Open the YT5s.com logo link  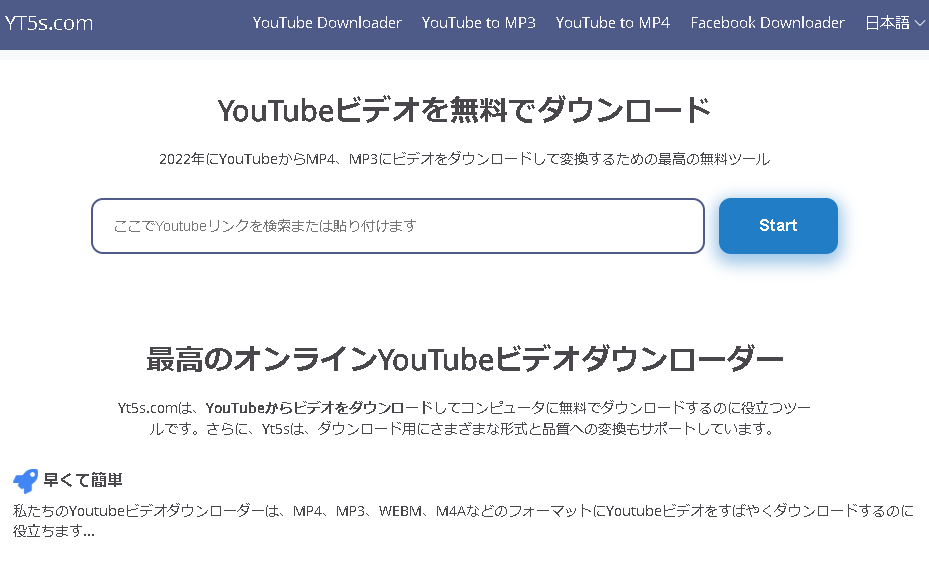[x=49, y=23]
